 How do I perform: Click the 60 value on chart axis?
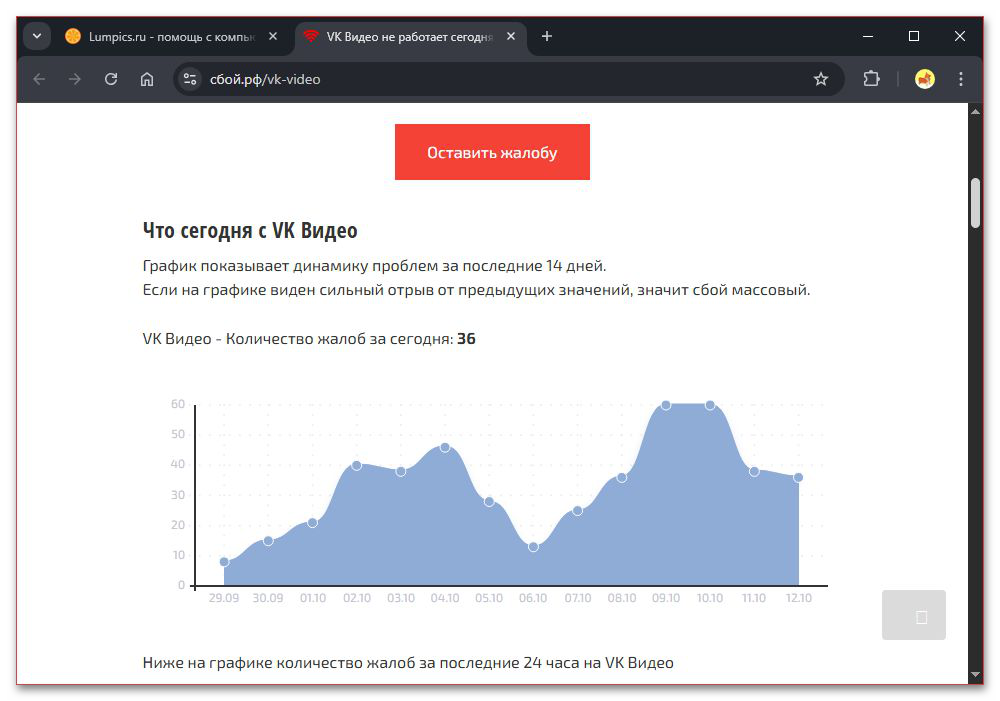point(178,404)
